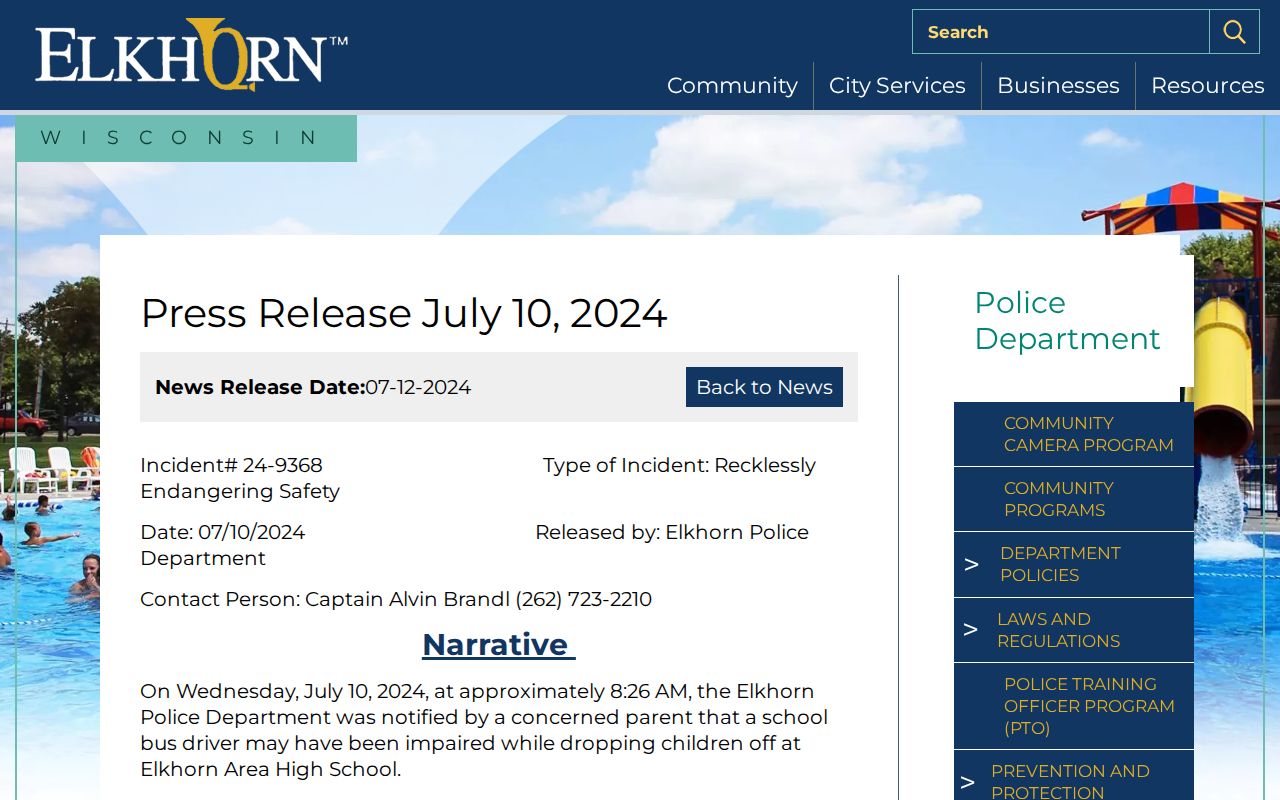The width and height of the screenshot is (1280, 800).
Task: Click the WISCONSIN banner label
Action: [x=186, y=138]
